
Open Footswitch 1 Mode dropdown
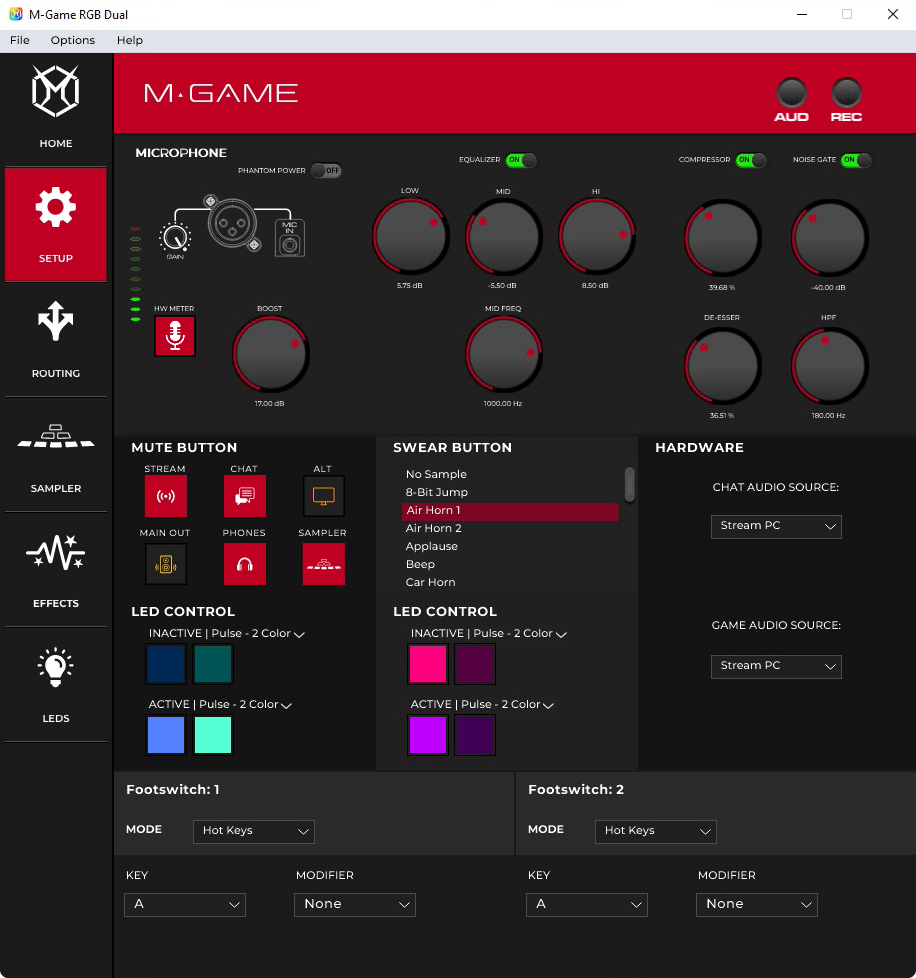(254, 831)
